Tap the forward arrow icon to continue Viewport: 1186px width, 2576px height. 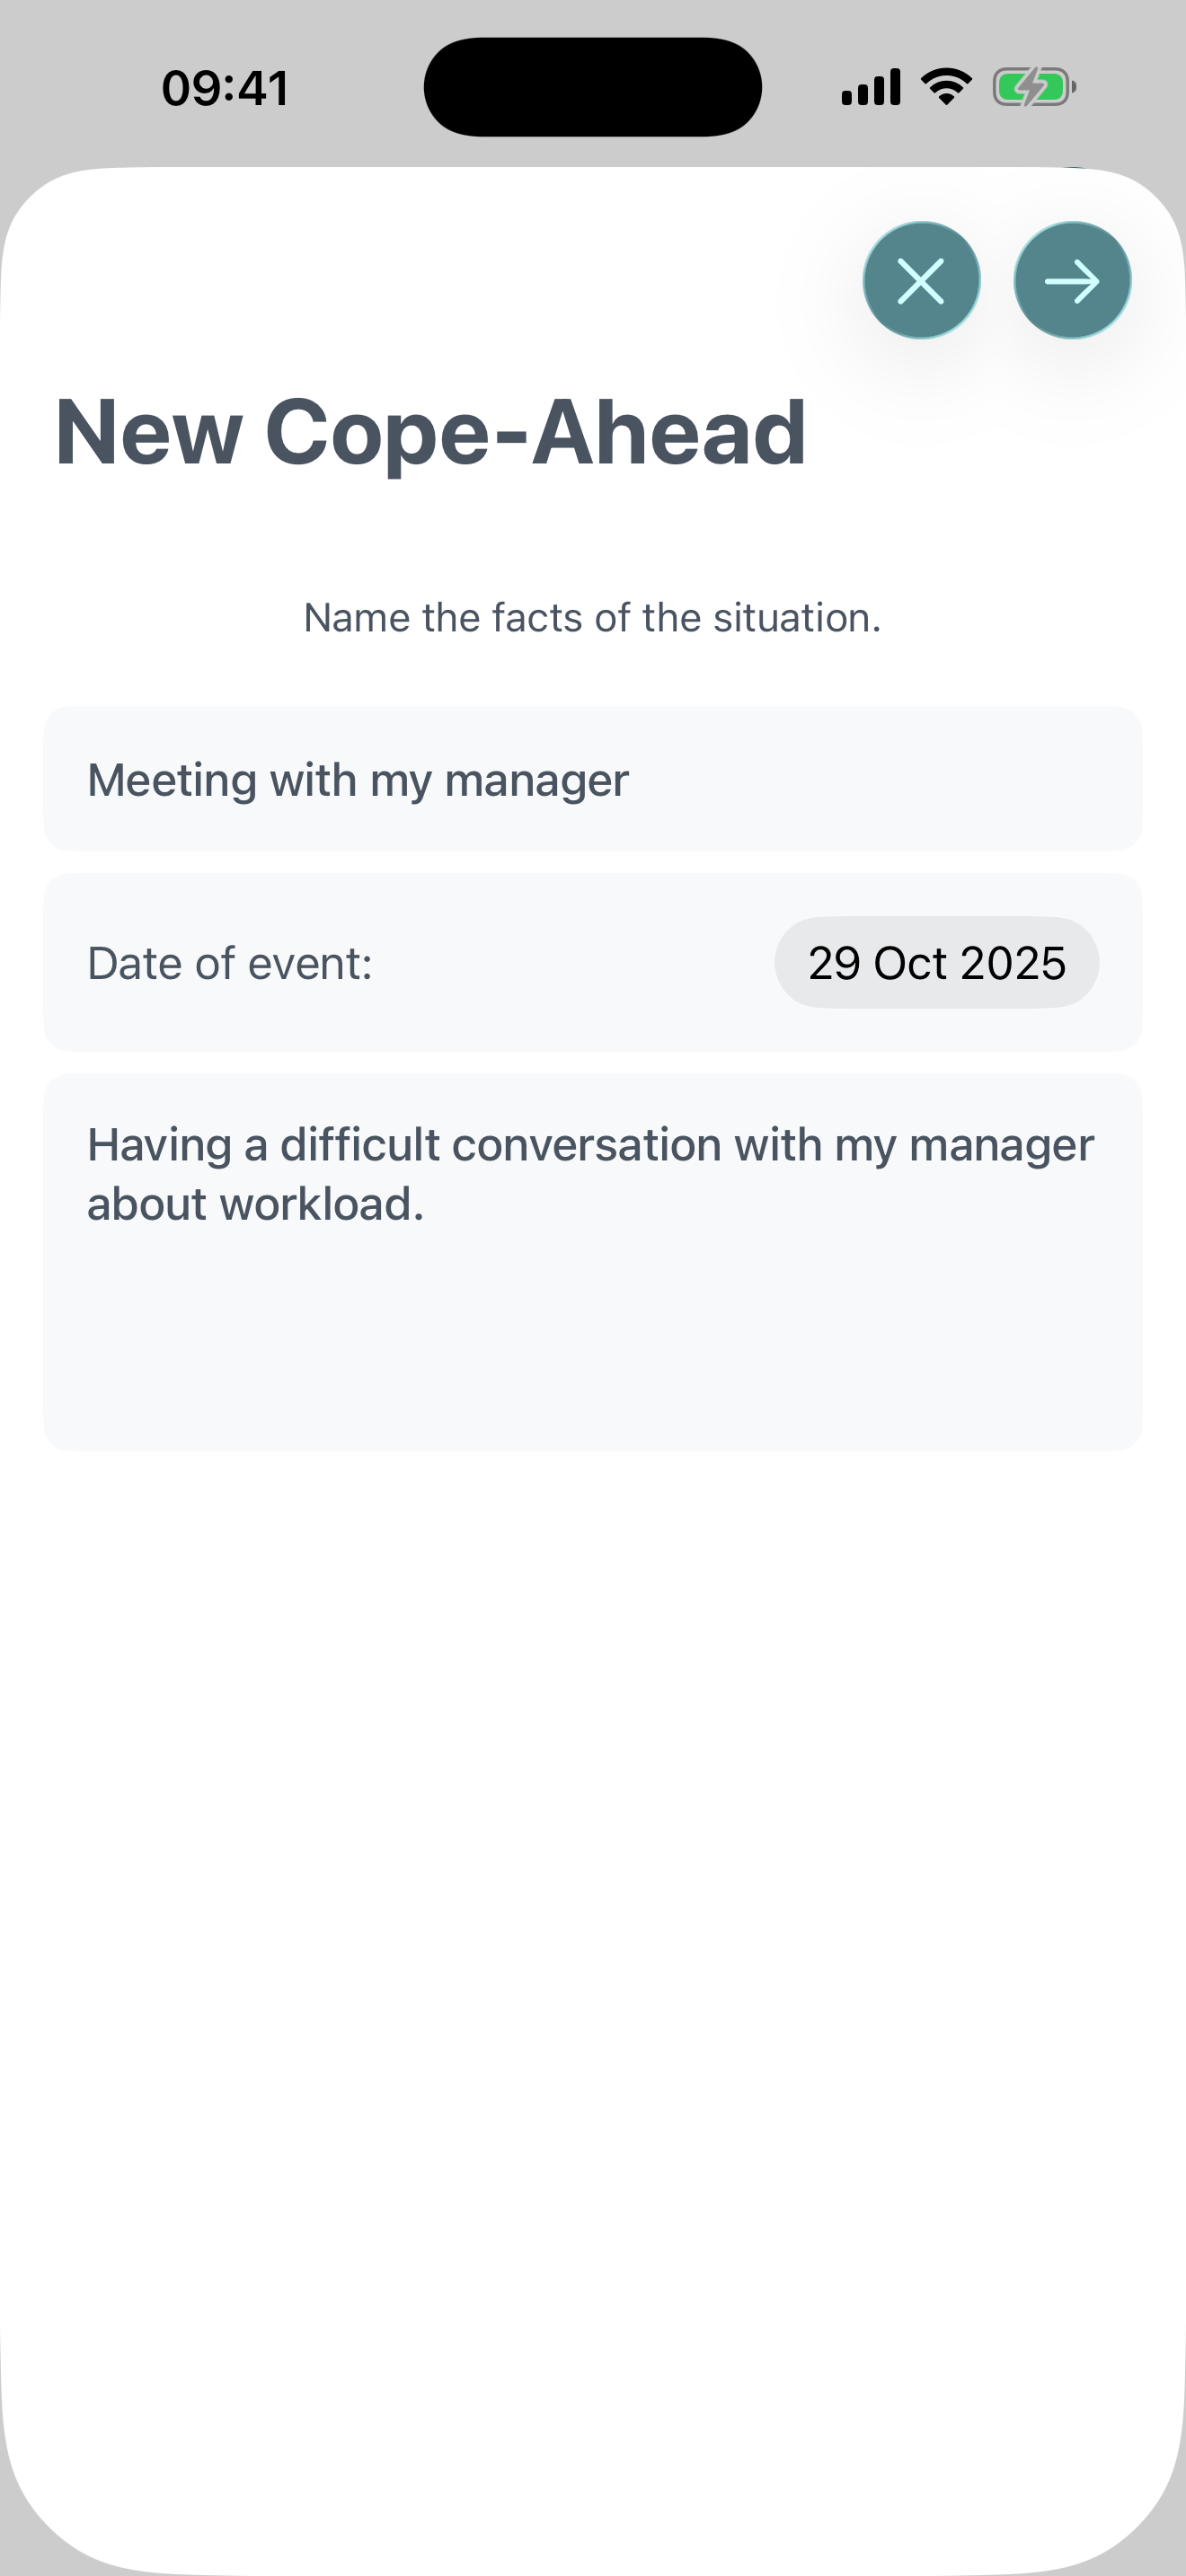pyautogui.click(x=1071, y=280)
